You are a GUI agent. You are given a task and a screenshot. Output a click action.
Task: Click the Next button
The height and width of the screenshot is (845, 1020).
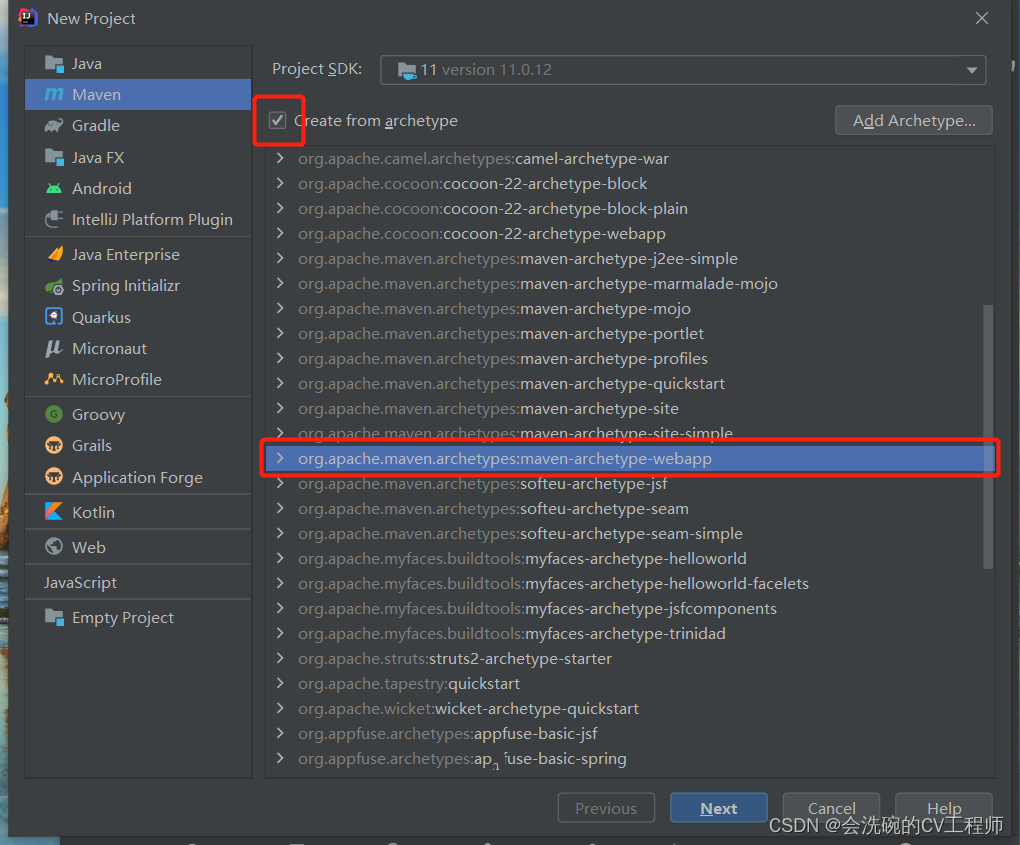click(719, 808)
